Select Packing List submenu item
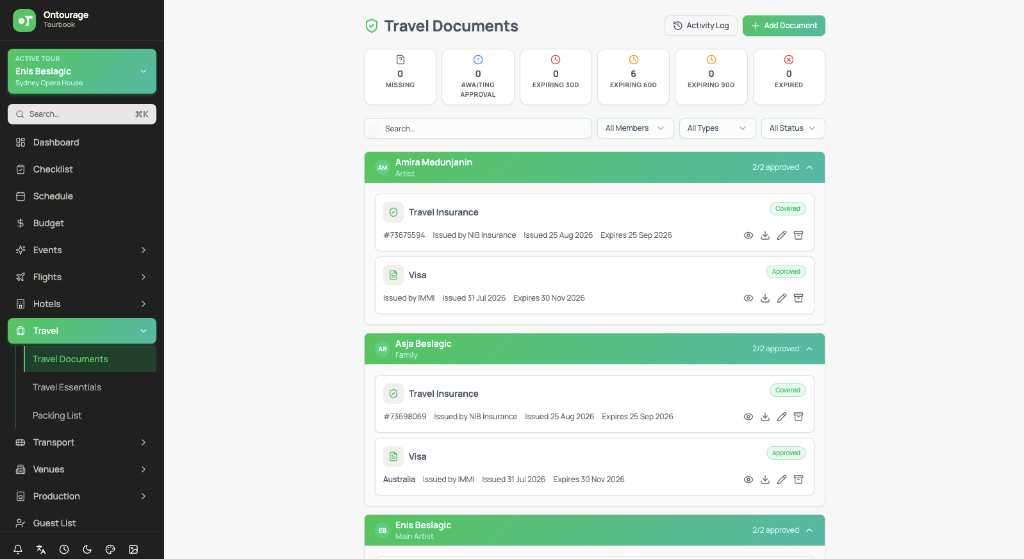This screenshot has width=1024, height=559. (x=90, y=415)
